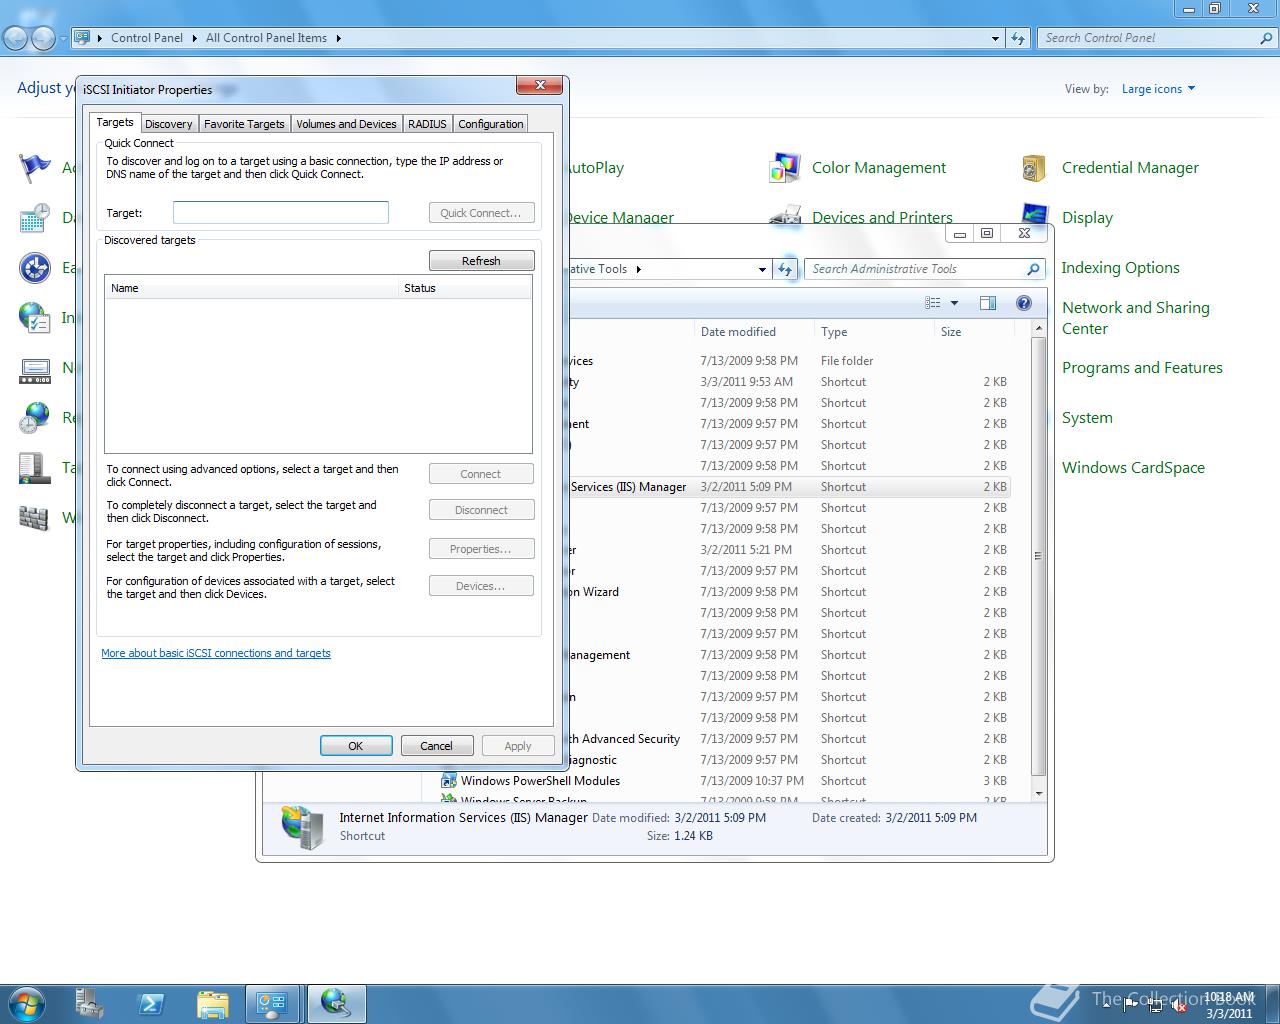Click the Taskbar and Start Menu icon
1280x1024 pixels.
click(35, 467)
